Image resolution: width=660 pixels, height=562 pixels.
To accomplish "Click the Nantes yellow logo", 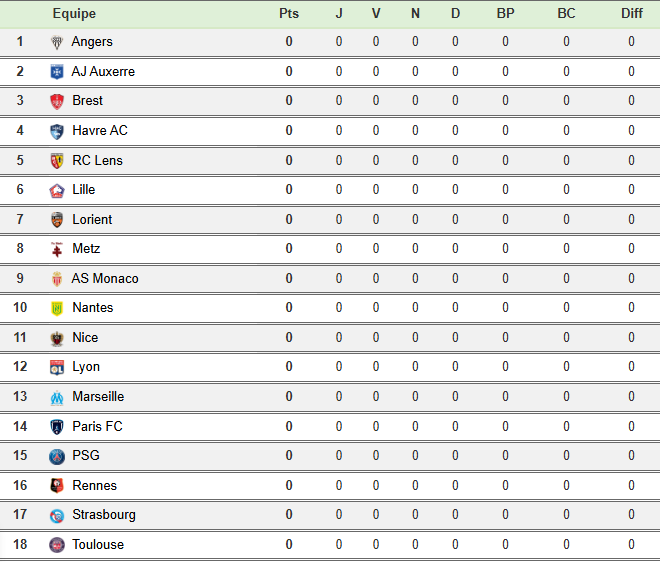I will click(57, 308).
